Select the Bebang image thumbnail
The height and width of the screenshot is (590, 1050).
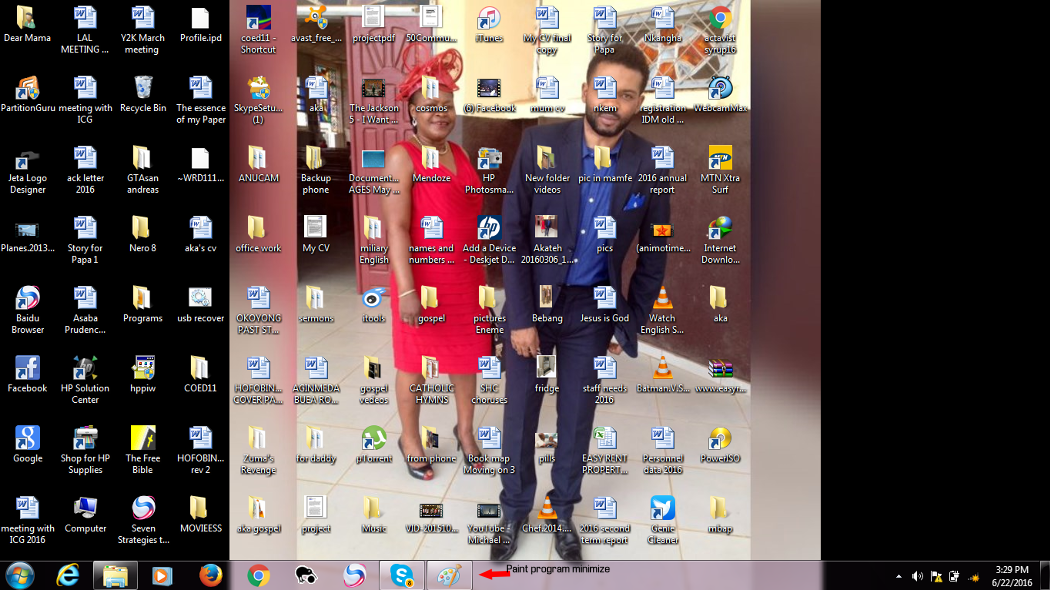tap(547, 305)
